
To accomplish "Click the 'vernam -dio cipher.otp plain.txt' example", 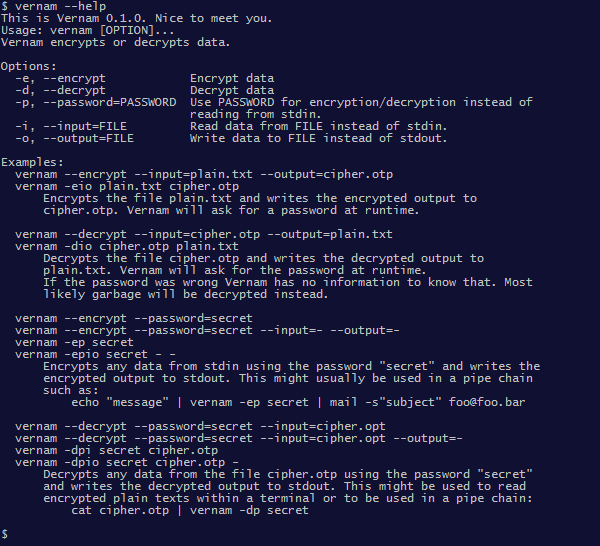I will [127, 246].
